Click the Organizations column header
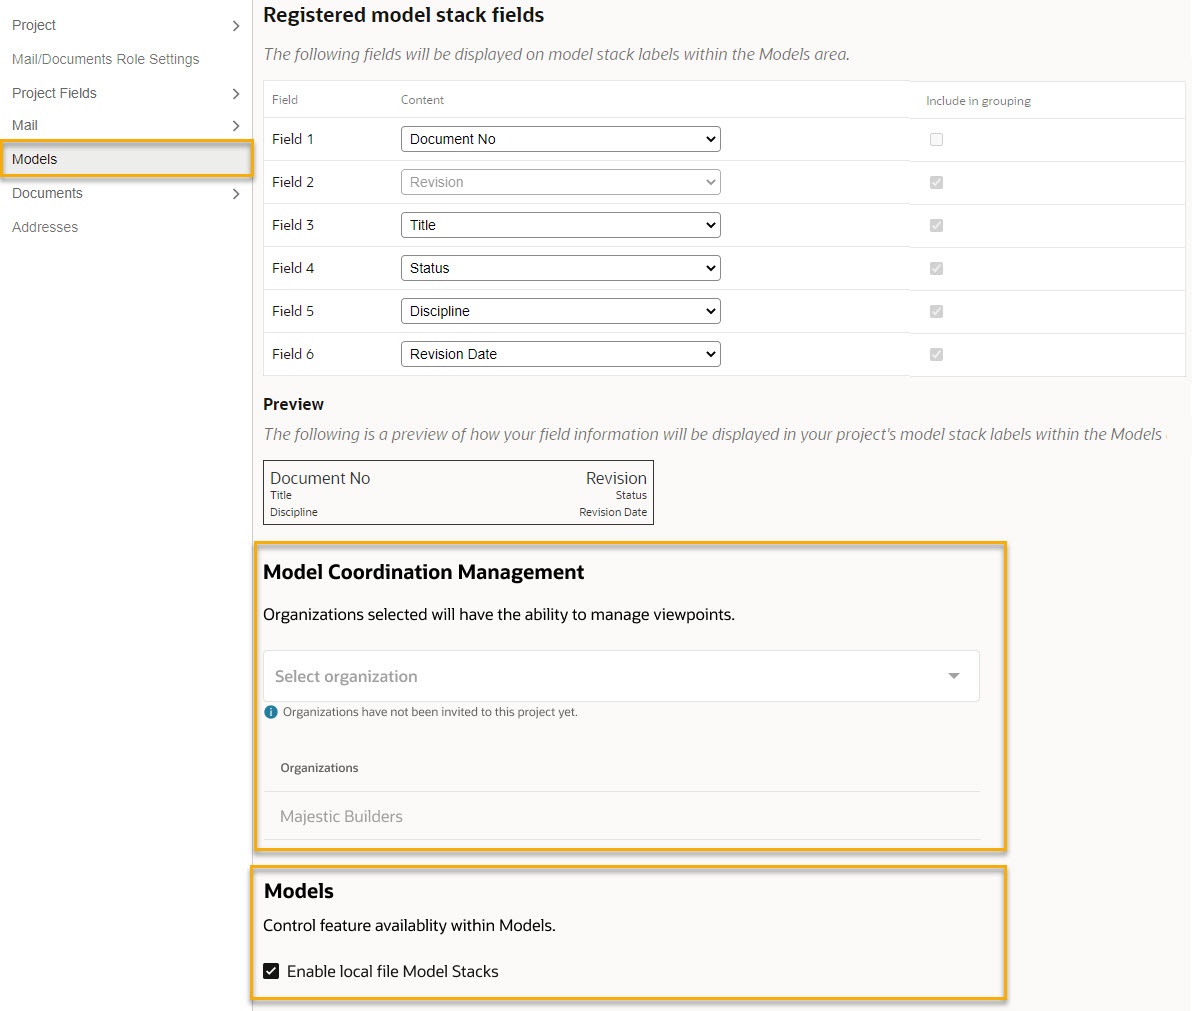Screen dimensions: 1192x1011 tap(319, 768)
